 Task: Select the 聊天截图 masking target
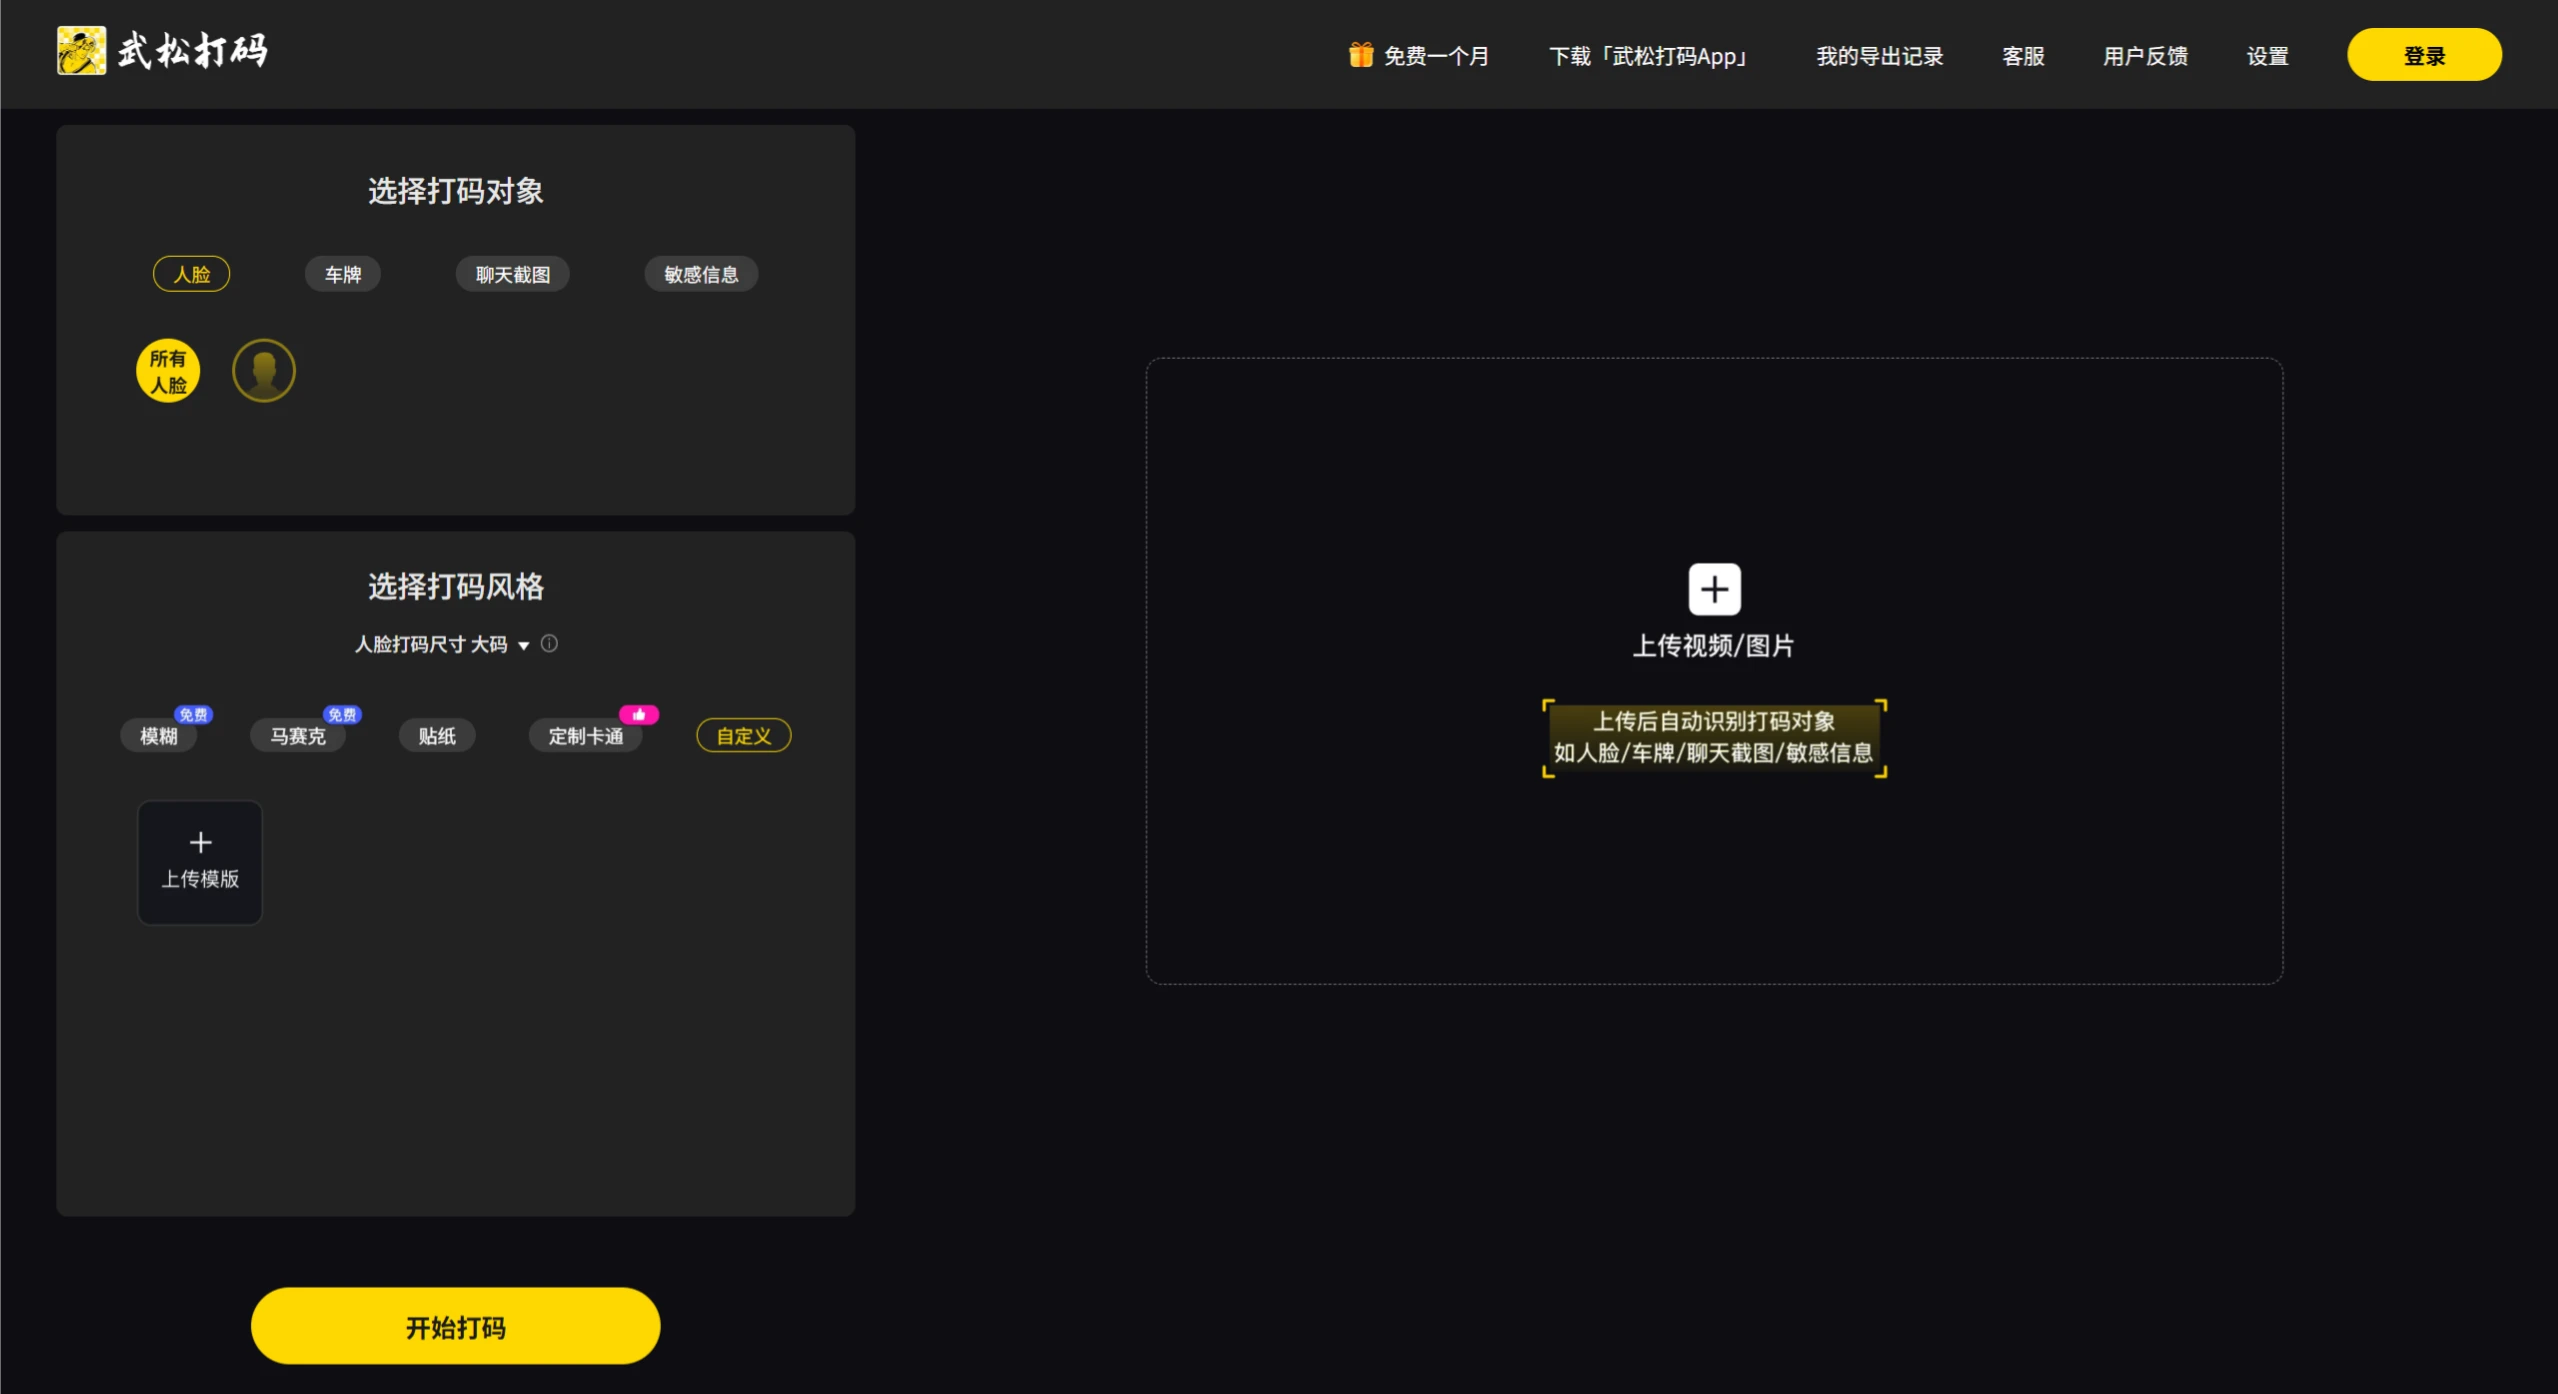pos(512,273)
